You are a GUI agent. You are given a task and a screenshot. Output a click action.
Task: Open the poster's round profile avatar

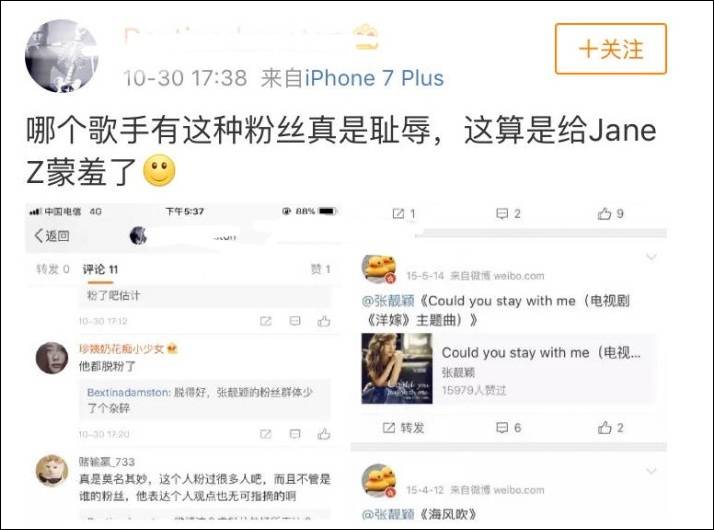(61, 56)
